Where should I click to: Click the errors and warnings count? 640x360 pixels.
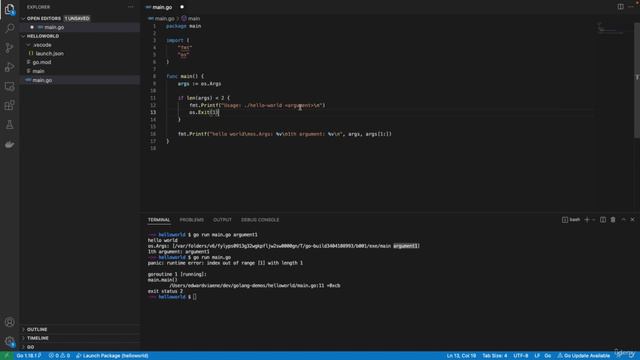[x=59, y=356]
